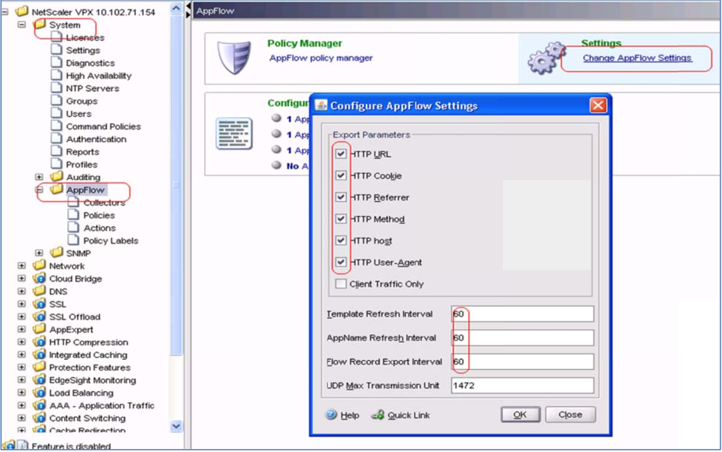Click the navigation tree scroll up arrow
The width and height of the screenshot is (722, 452).
176,8
